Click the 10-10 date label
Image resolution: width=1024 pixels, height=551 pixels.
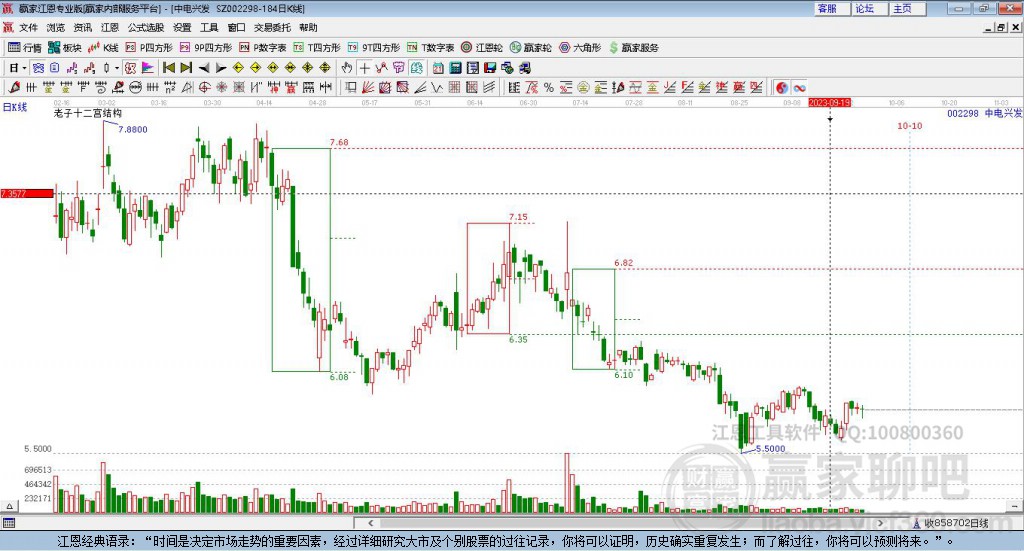910,126
